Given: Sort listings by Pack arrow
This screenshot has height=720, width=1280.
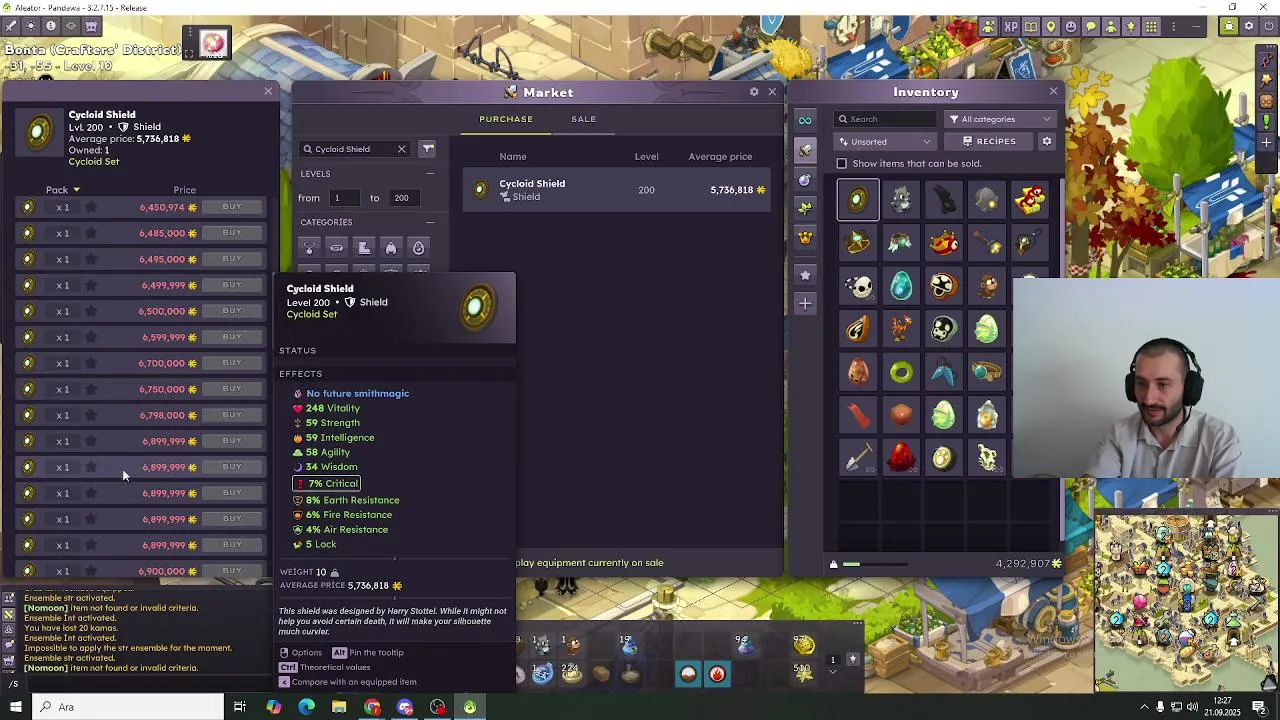Looking at the screenshot, I should tap(76, 190).
